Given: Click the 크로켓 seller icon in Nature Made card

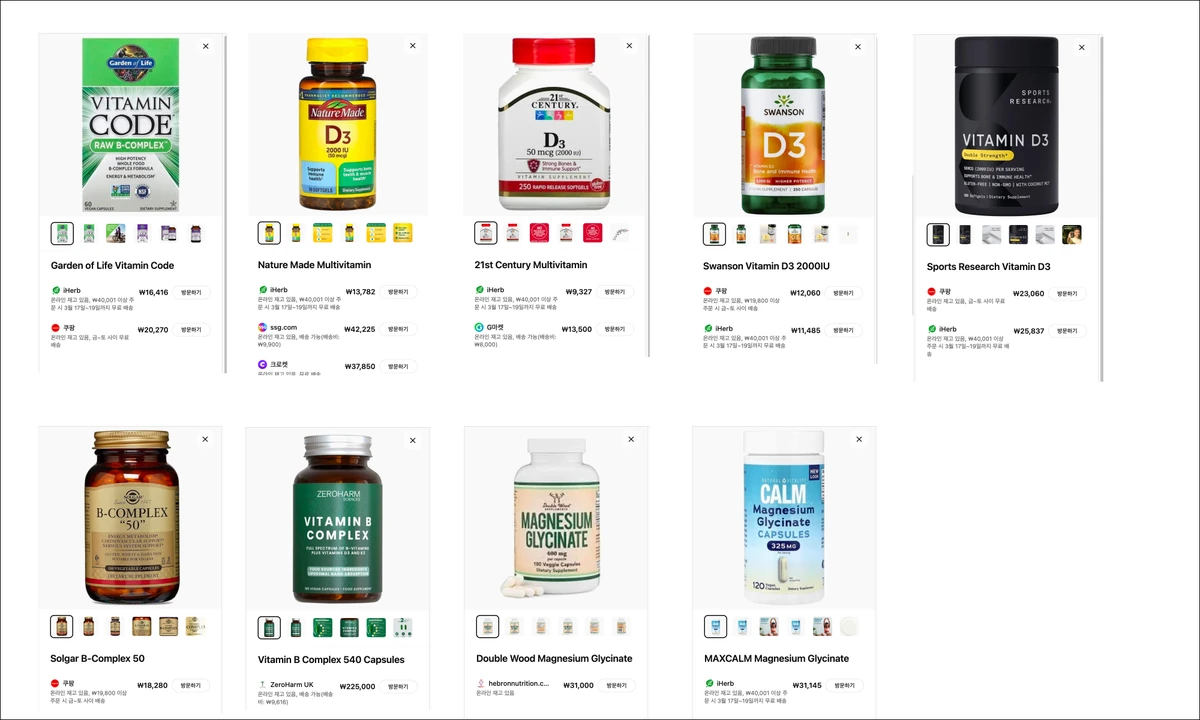Looking at the screenshot, I should (263, 365).
